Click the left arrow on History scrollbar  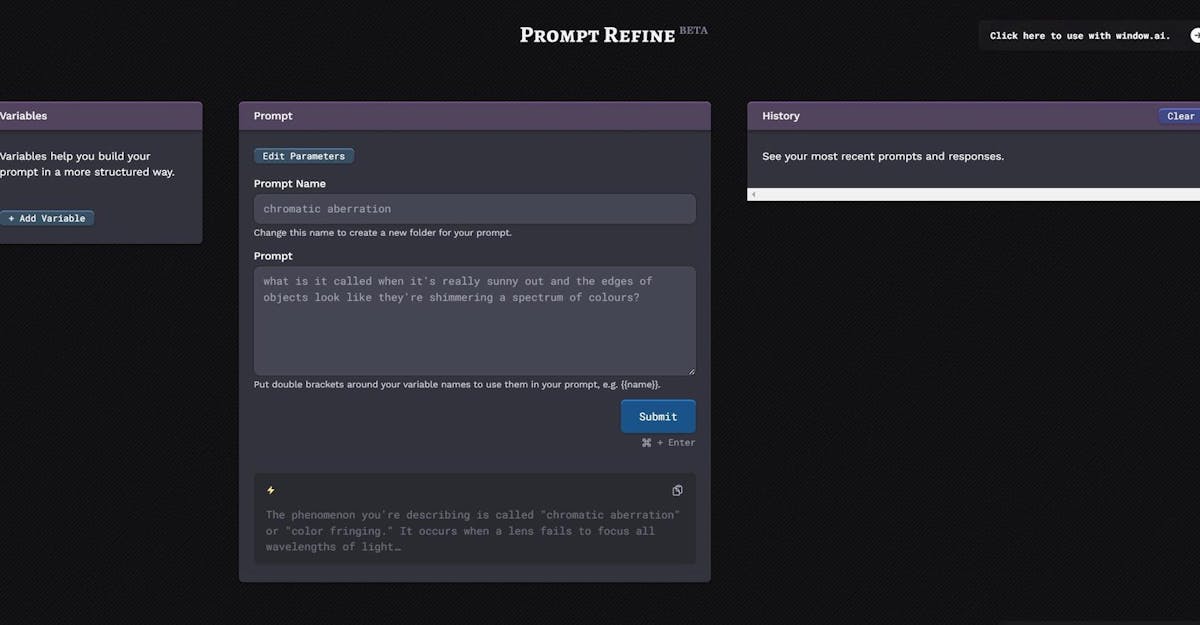click(753, 194)
